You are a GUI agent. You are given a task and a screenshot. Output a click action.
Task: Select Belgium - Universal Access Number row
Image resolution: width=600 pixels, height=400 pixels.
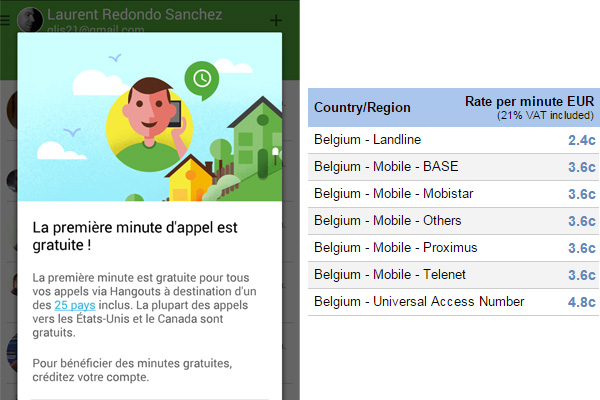tap(453, 302)
